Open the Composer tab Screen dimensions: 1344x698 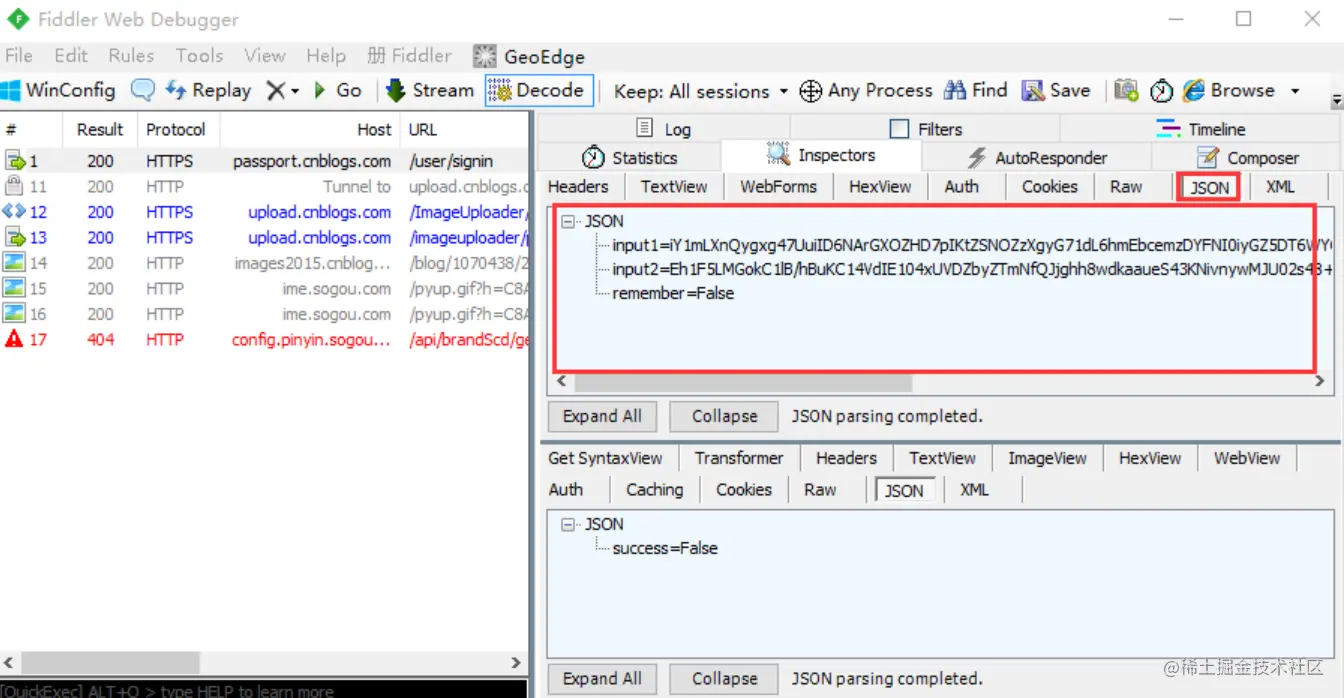[x=1247, y=158]
